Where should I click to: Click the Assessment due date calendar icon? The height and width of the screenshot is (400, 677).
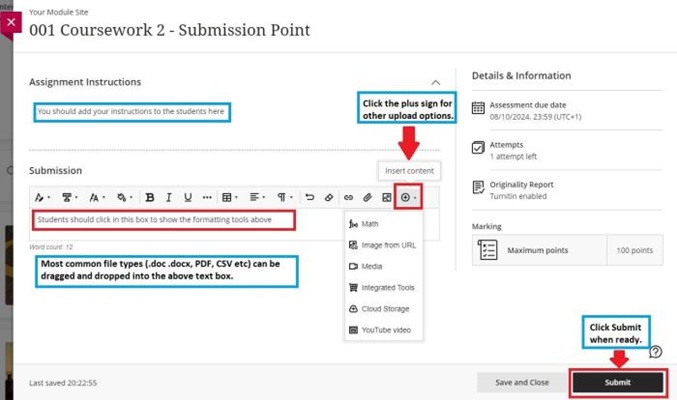coord(478,108)
